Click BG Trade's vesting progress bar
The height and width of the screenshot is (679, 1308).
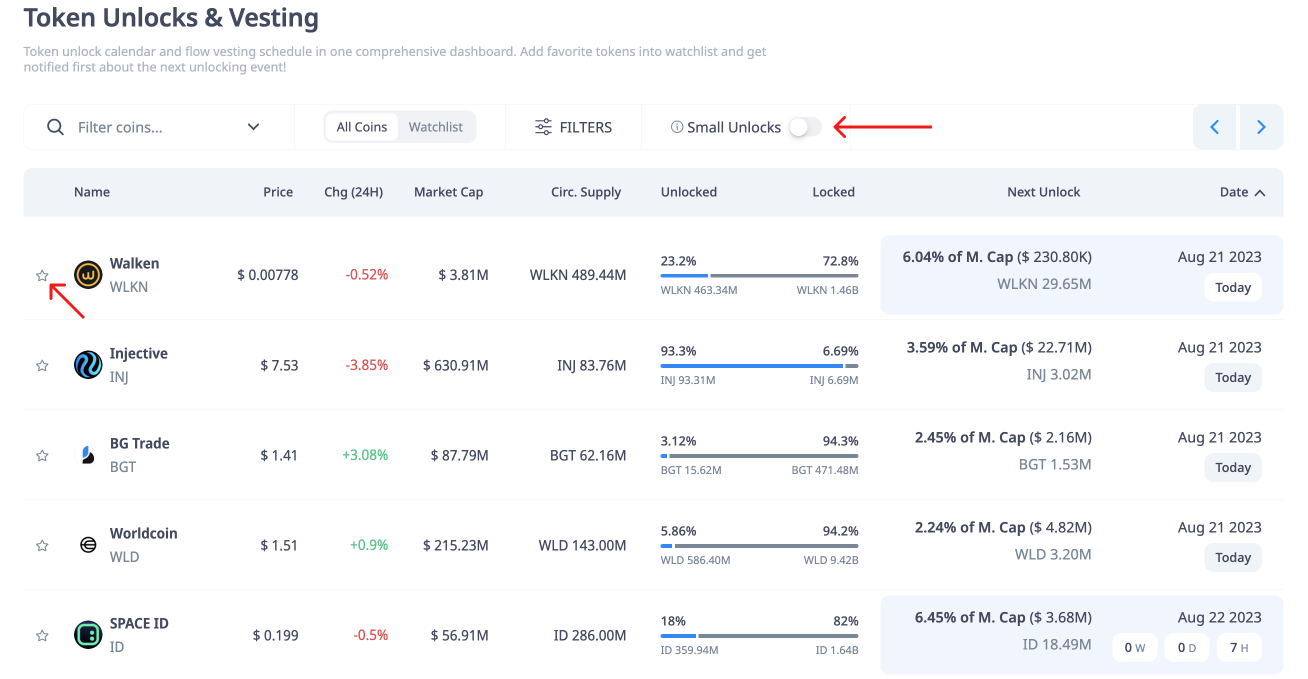[759, 456]
